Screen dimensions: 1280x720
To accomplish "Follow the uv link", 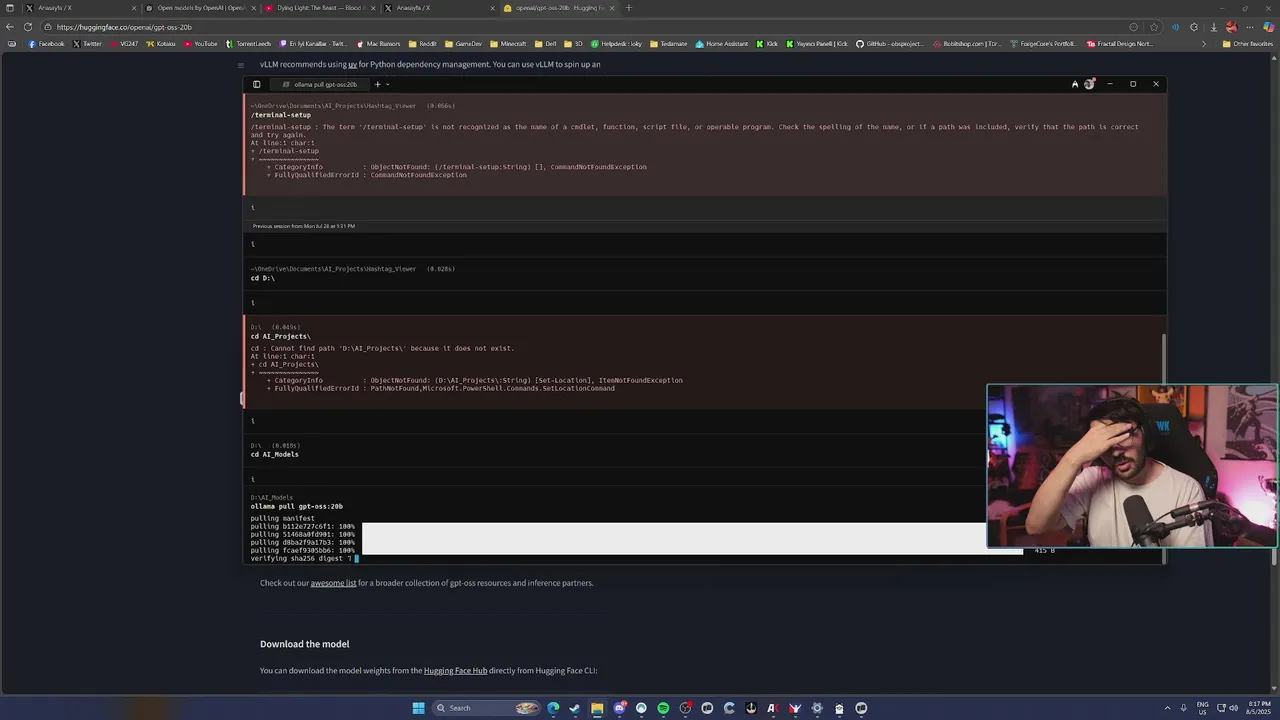I will click(352, 64).
